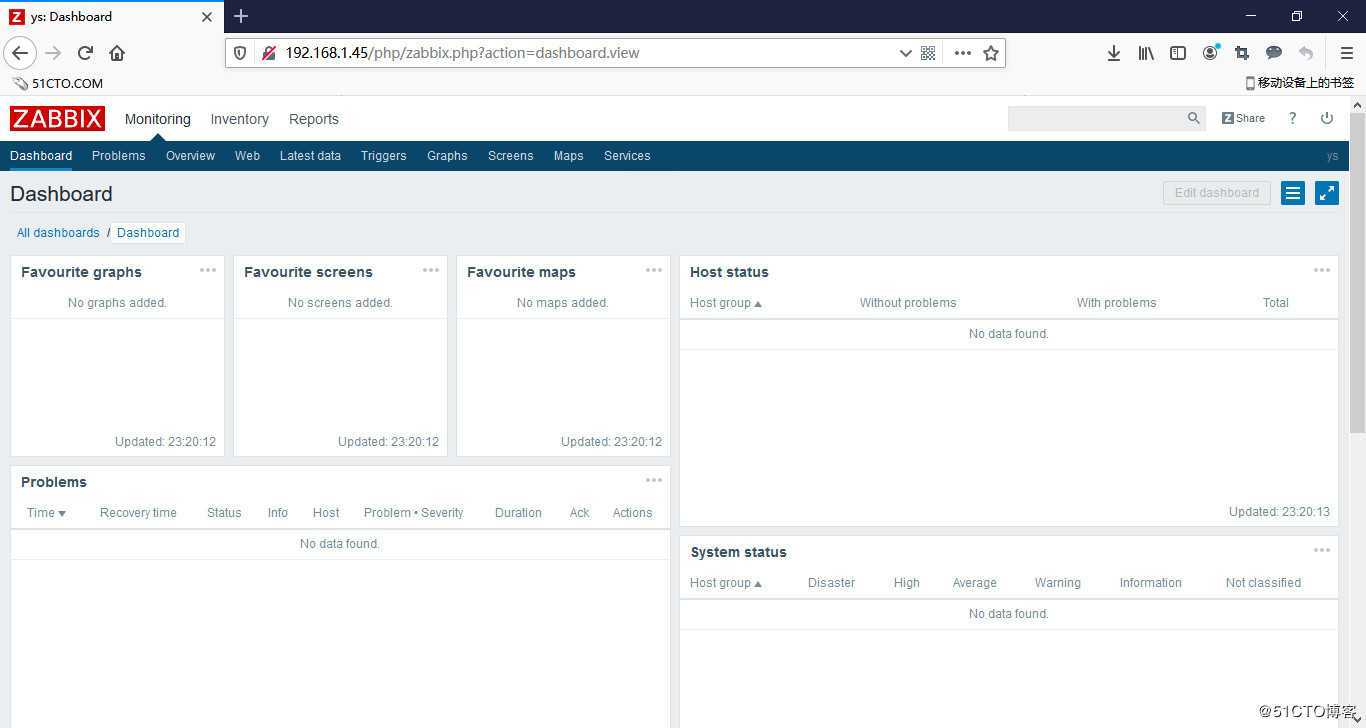This screenshot has height=728, width=1366.
Task: Open the Maps tab
Action: [x=568, y=156]
